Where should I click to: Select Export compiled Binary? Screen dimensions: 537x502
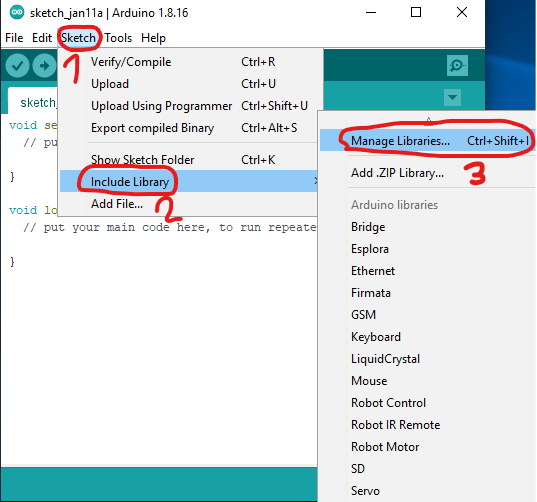pos(190,128)
